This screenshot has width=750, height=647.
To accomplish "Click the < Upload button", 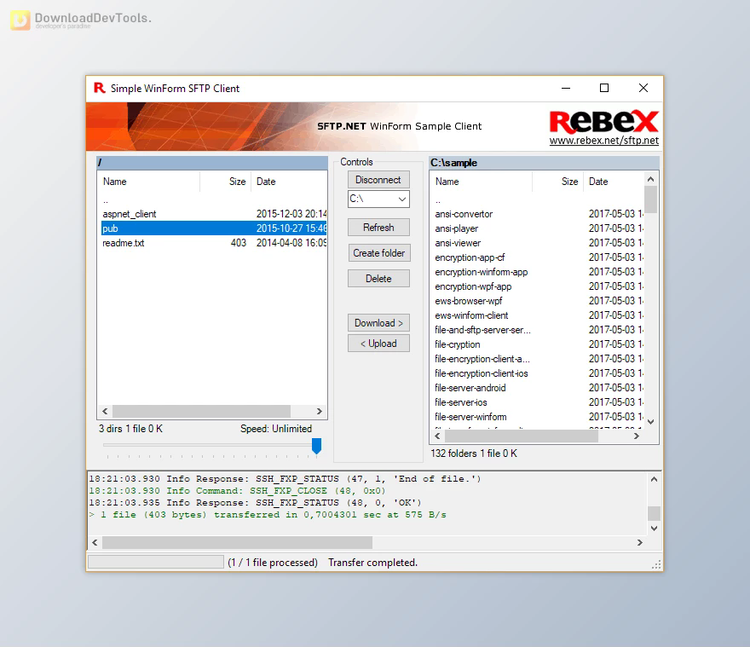I will point(378,343).
